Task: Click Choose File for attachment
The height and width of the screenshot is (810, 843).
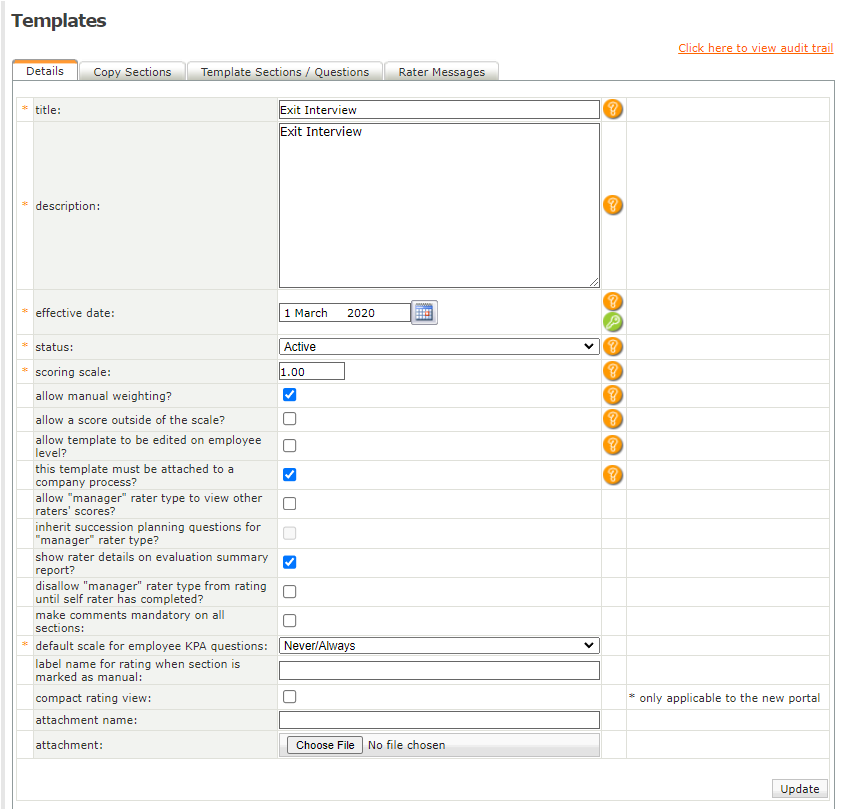Action: pyautogui.click(x=325, y=745)
